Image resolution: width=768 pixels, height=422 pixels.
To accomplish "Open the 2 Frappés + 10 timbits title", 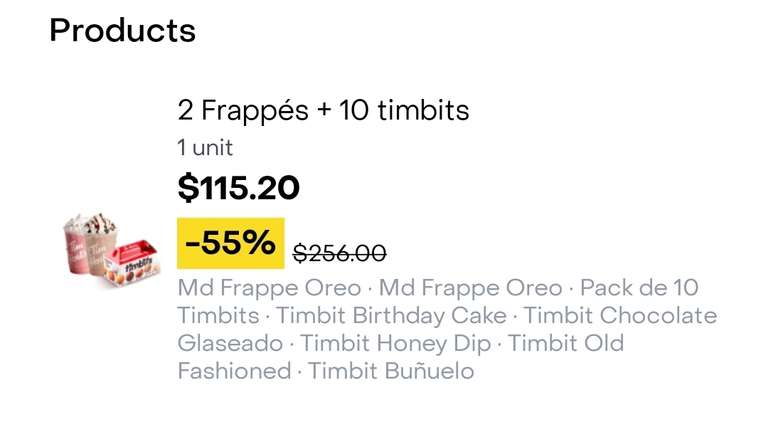I will (x=323, y=110).
